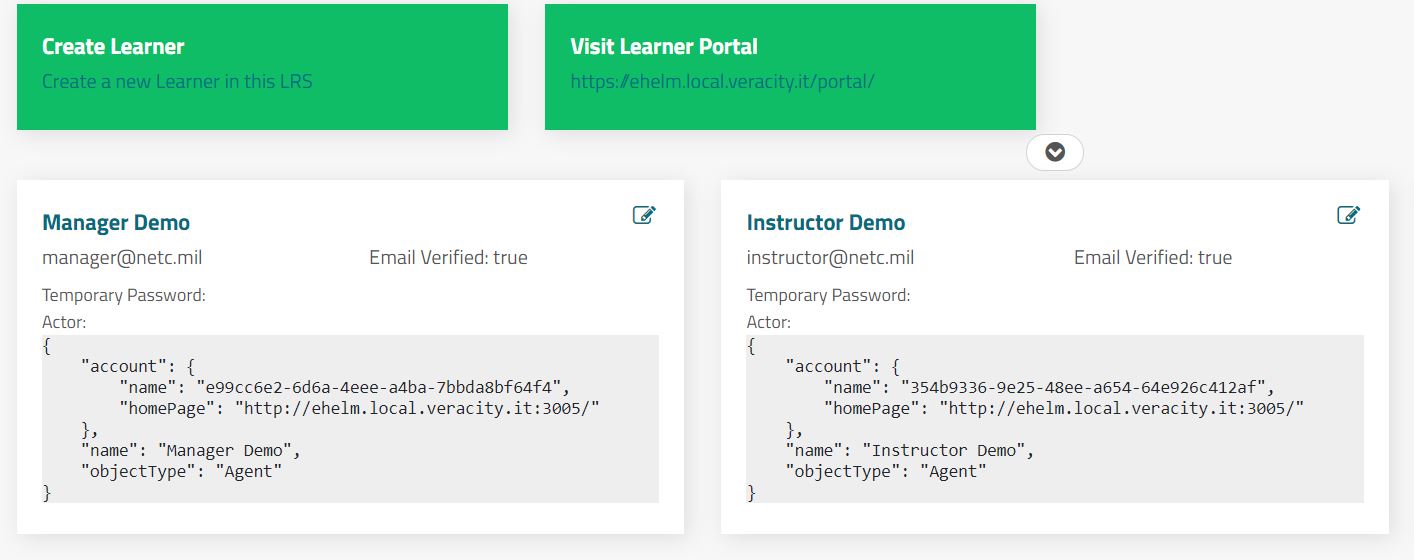Click Instructor Demo's Email Verified status
This screenshot has width=1414, height=560.
(x=1153, y=258)
